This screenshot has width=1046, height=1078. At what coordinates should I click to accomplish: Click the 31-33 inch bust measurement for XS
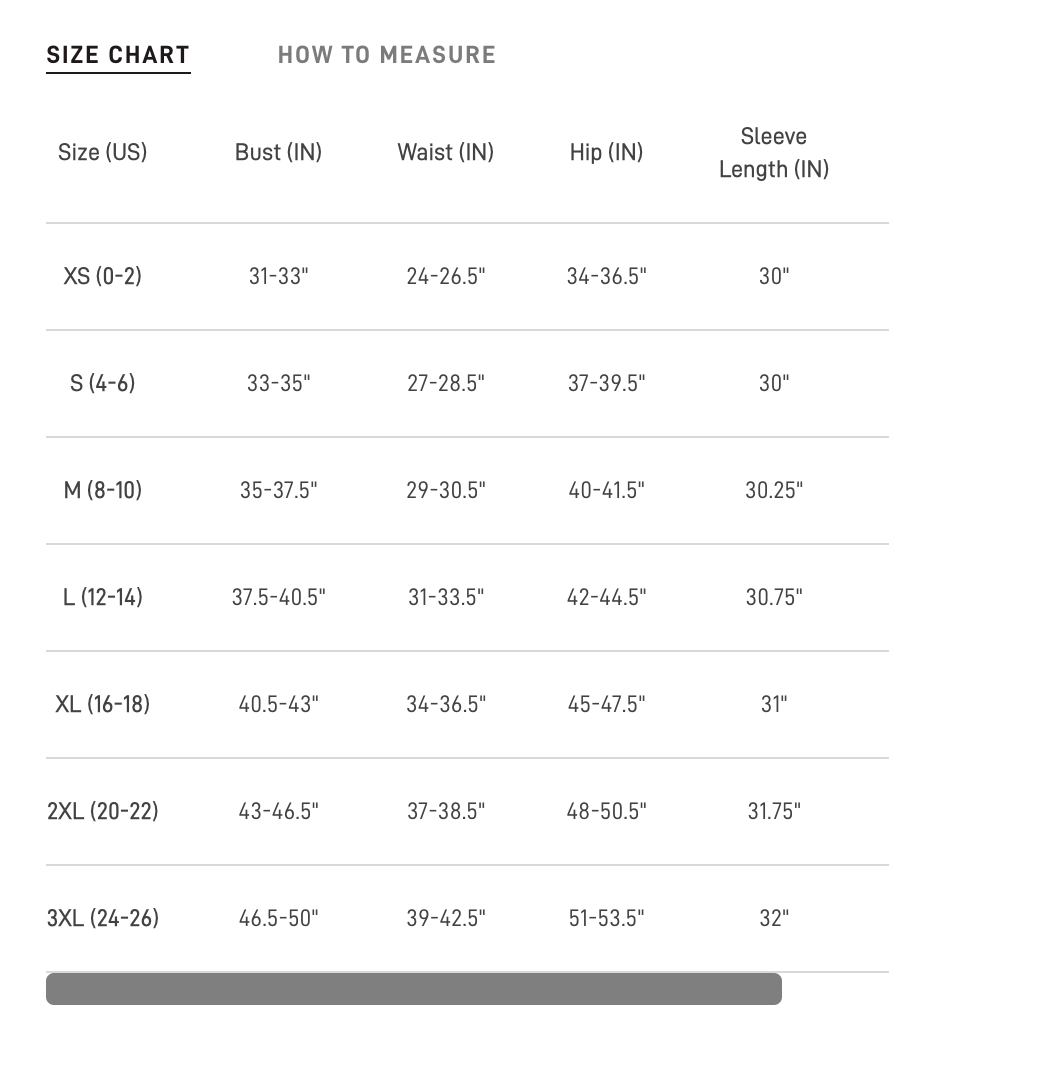(278, 276)
